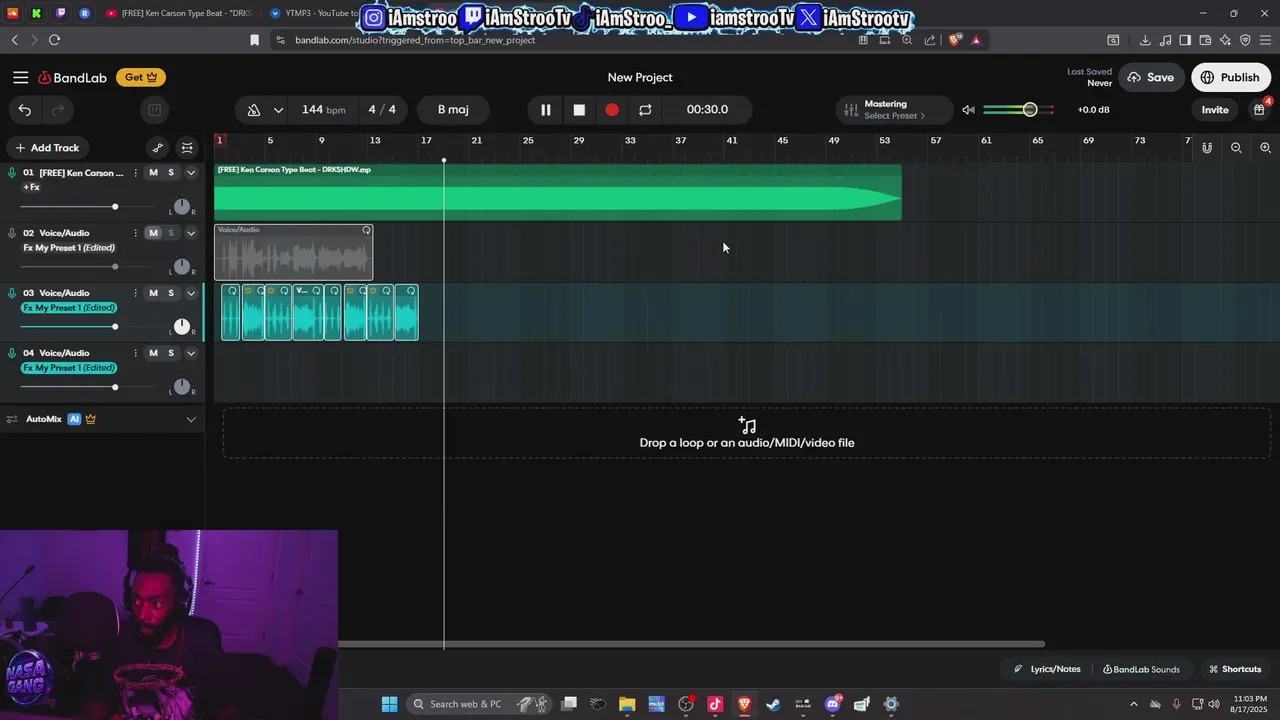Viewport: 1280px width, 720px height.
Task: Mute track 03 Voice/Audio
Action: (153, 293)
